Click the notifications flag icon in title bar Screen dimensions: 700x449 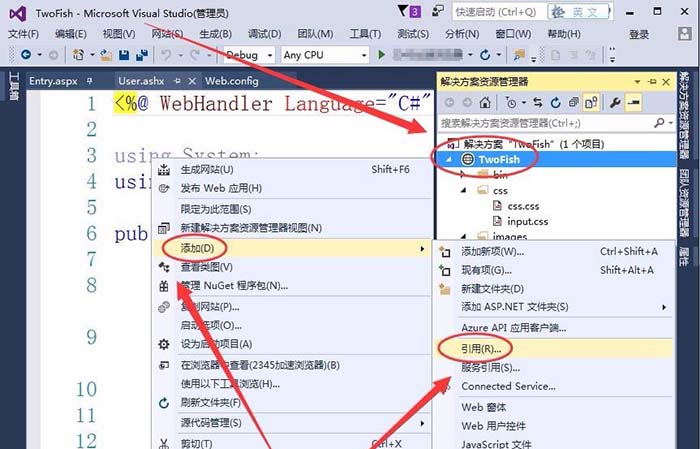click(403, 11)
